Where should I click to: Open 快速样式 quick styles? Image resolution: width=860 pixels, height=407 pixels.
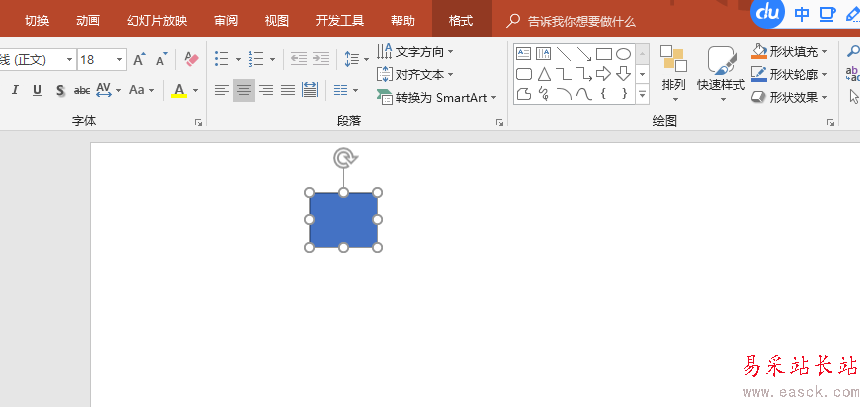tap(721, 74)
